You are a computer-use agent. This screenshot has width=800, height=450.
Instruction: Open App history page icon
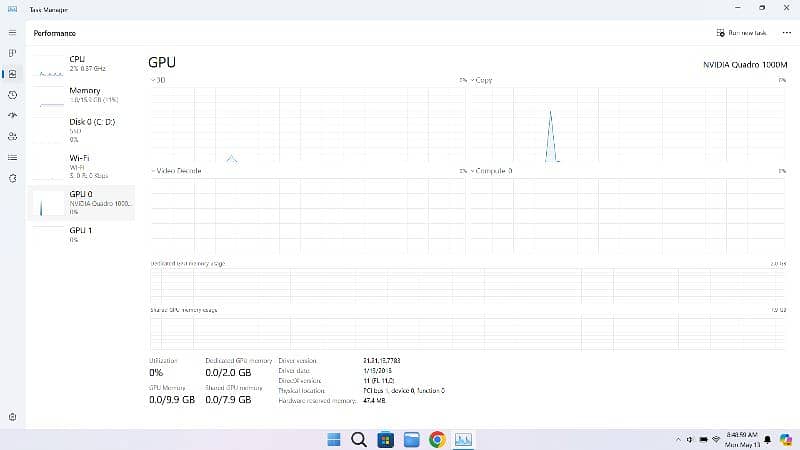click(12, 94)
